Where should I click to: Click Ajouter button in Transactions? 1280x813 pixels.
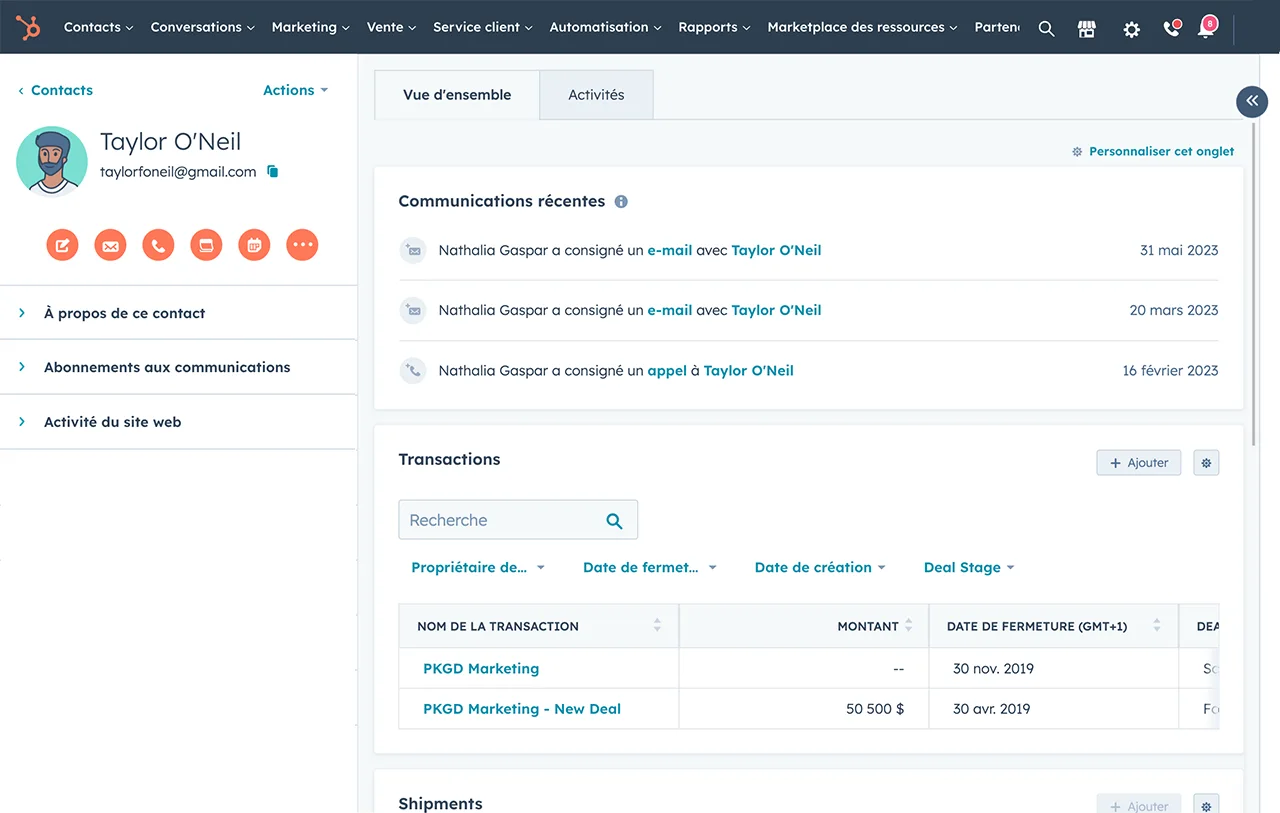click(1139, 463)
